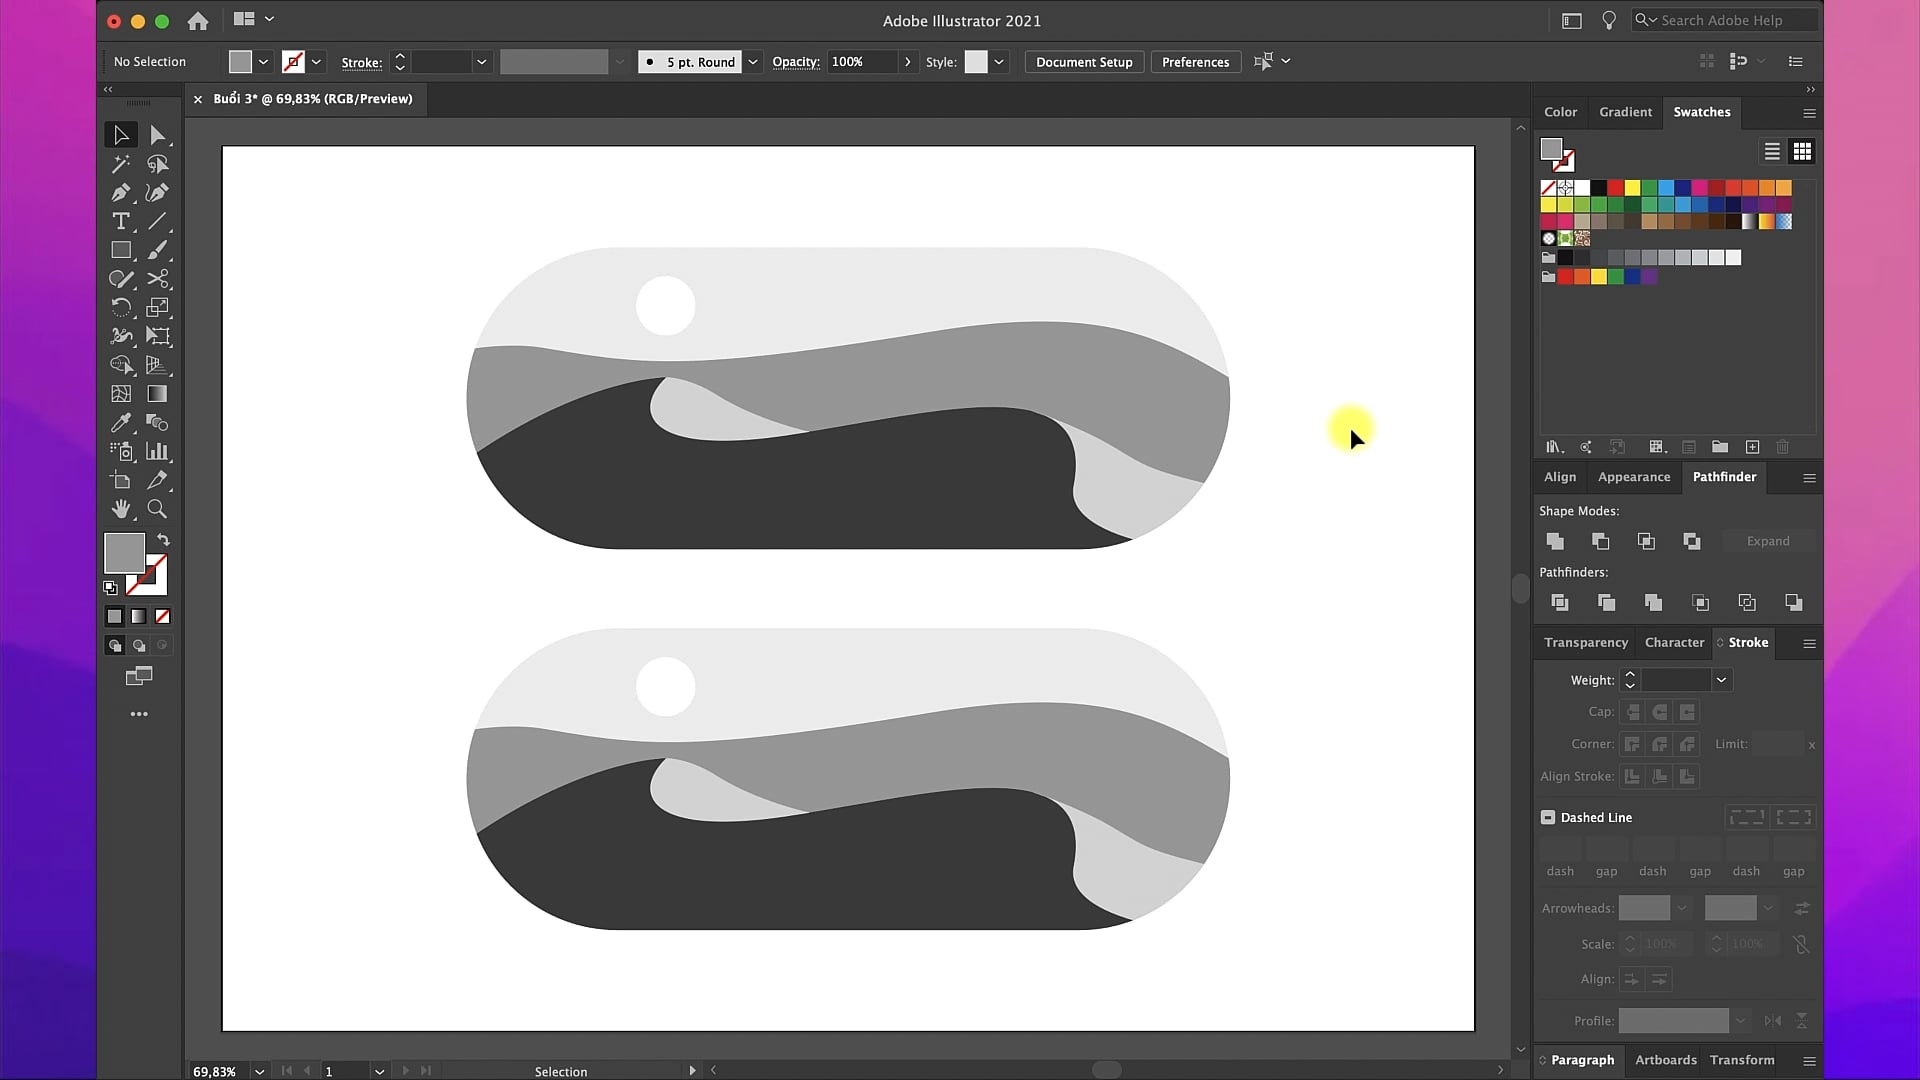Switch to the Gradient tab

click(x=1625, y=112)
